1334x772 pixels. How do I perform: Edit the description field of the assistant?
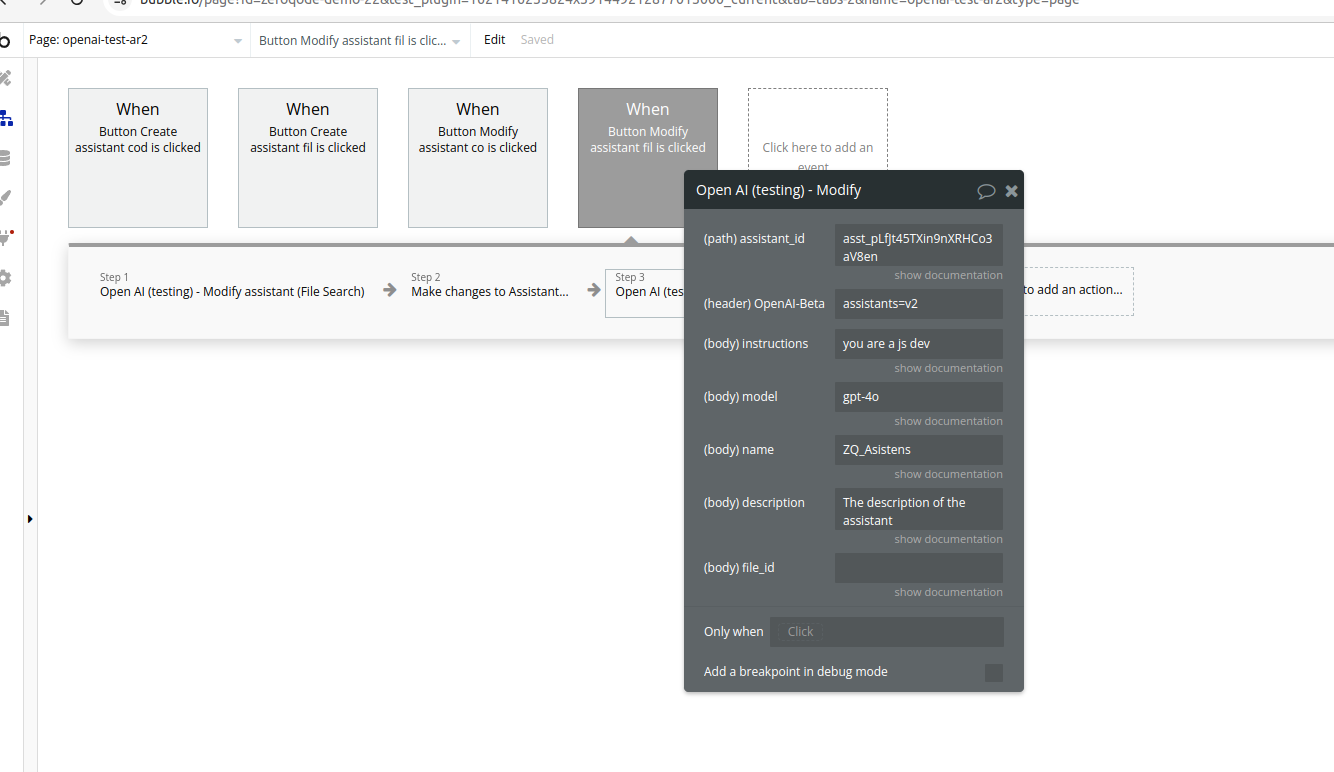tap(918, 509)
